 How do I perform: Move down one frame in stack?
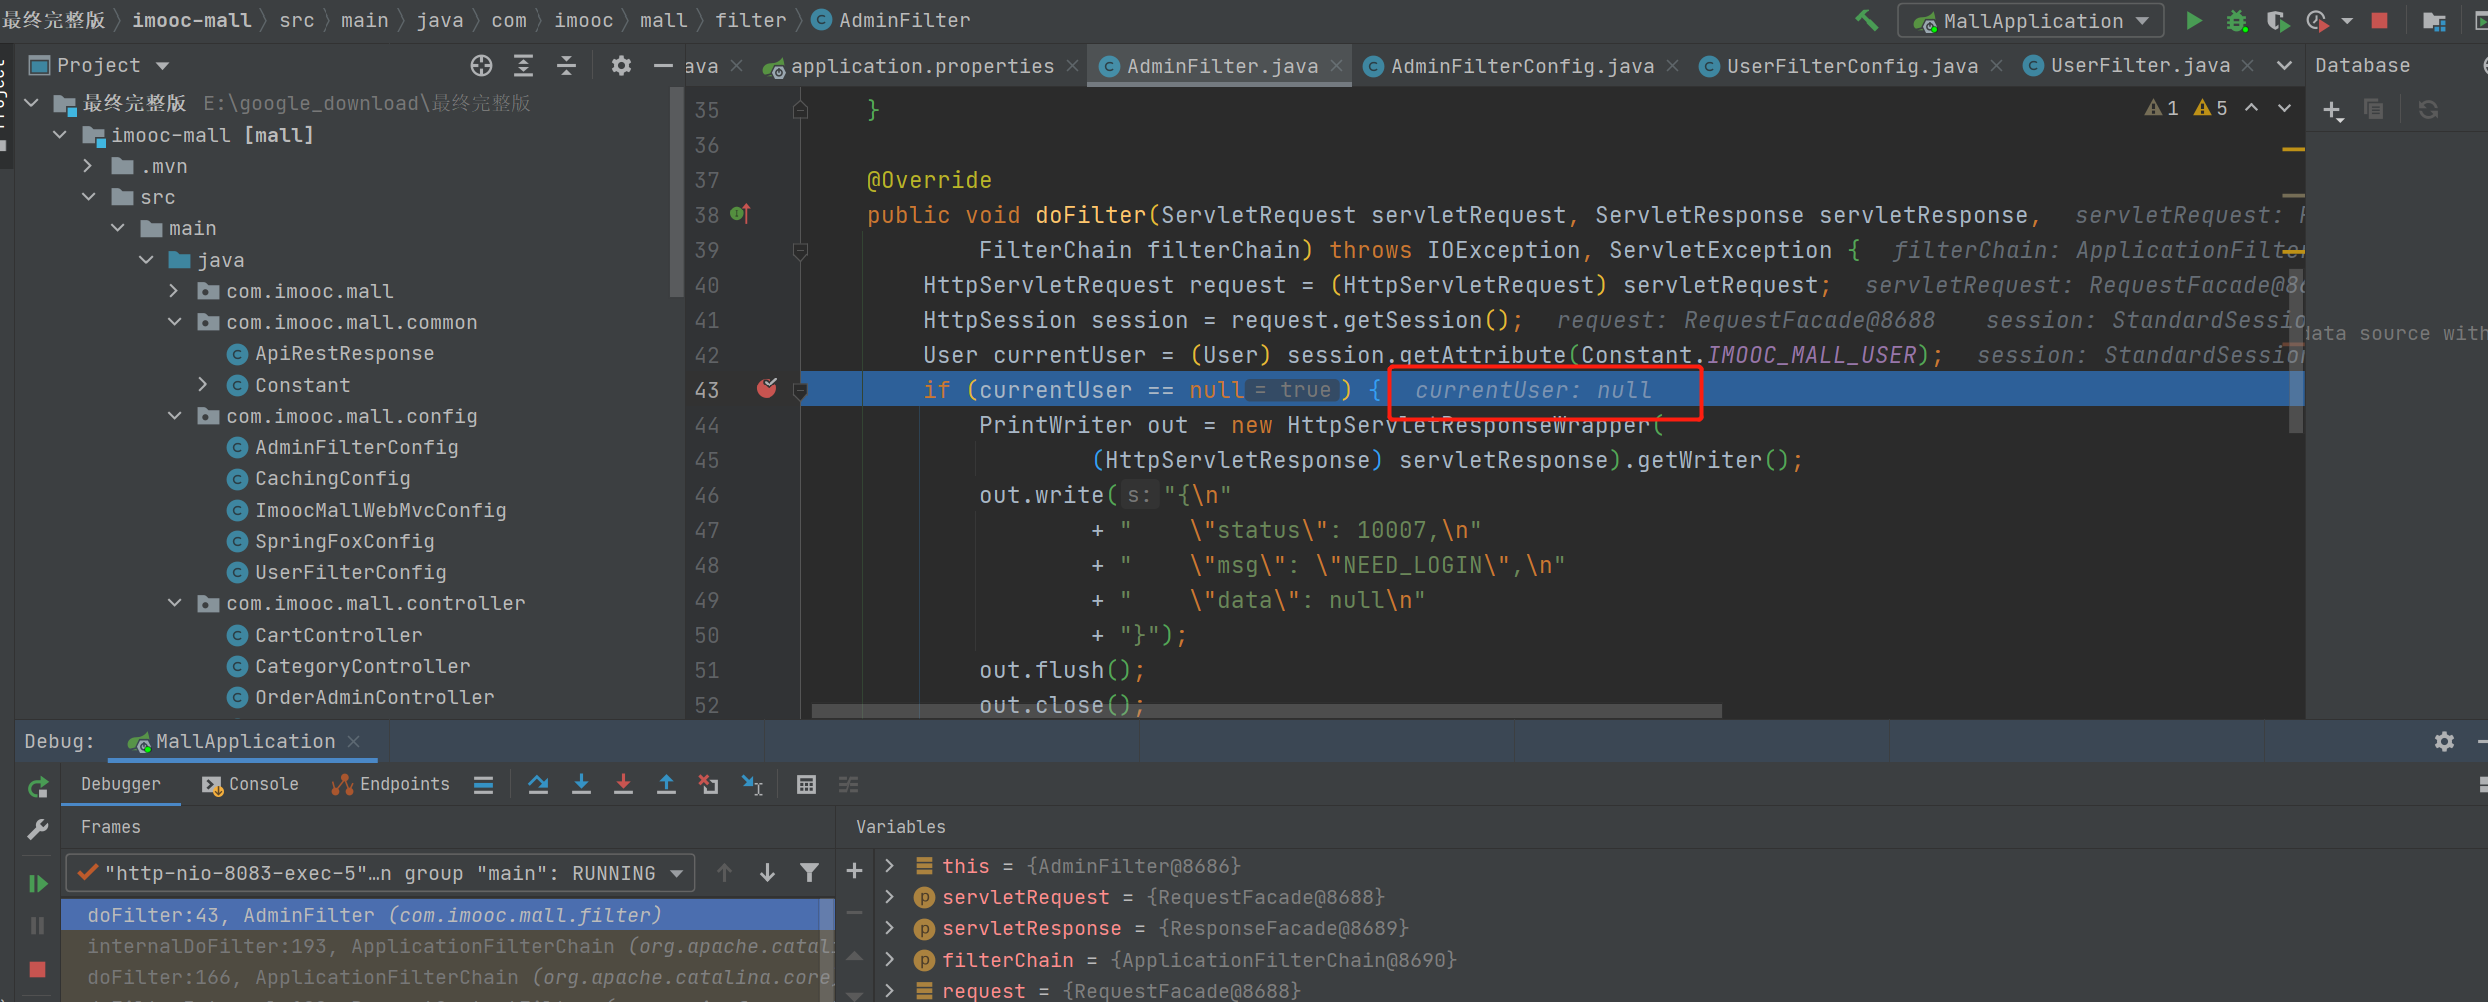(x=767, y=873)
